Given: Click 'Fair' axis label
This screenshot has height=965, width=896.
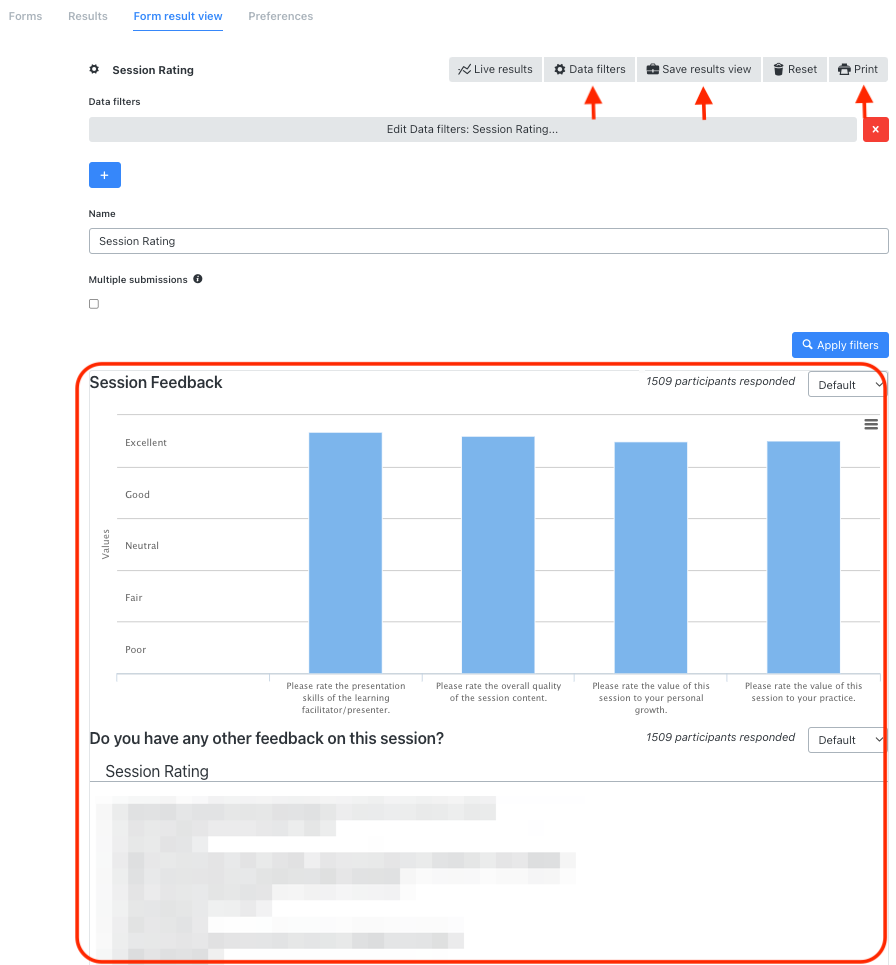Looking at the screenshot, I should [134, 597].
